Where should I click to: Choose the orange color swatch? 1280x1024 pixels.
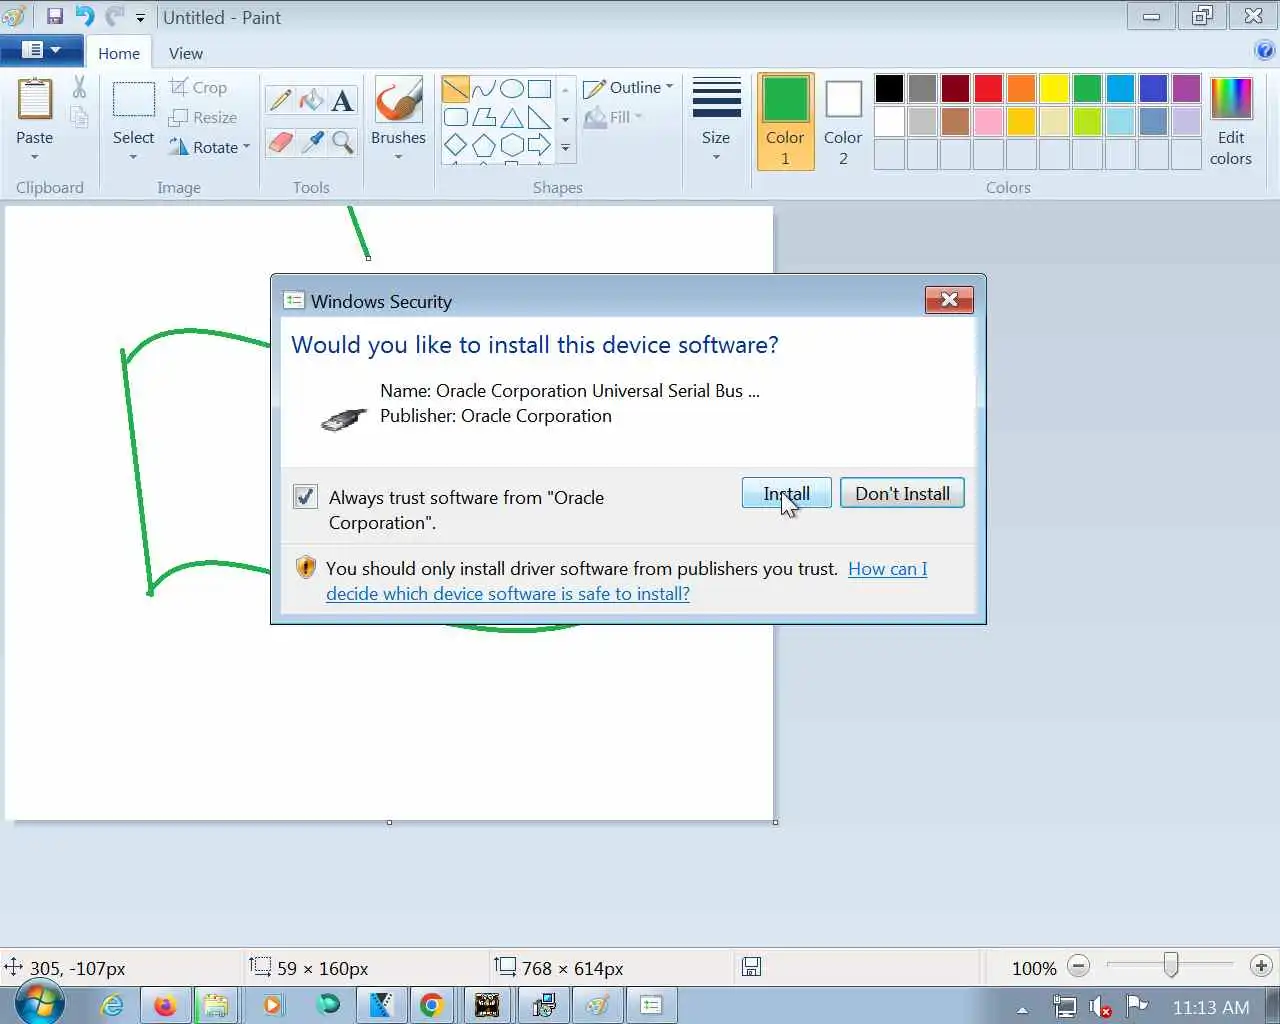coord(1021,88)
